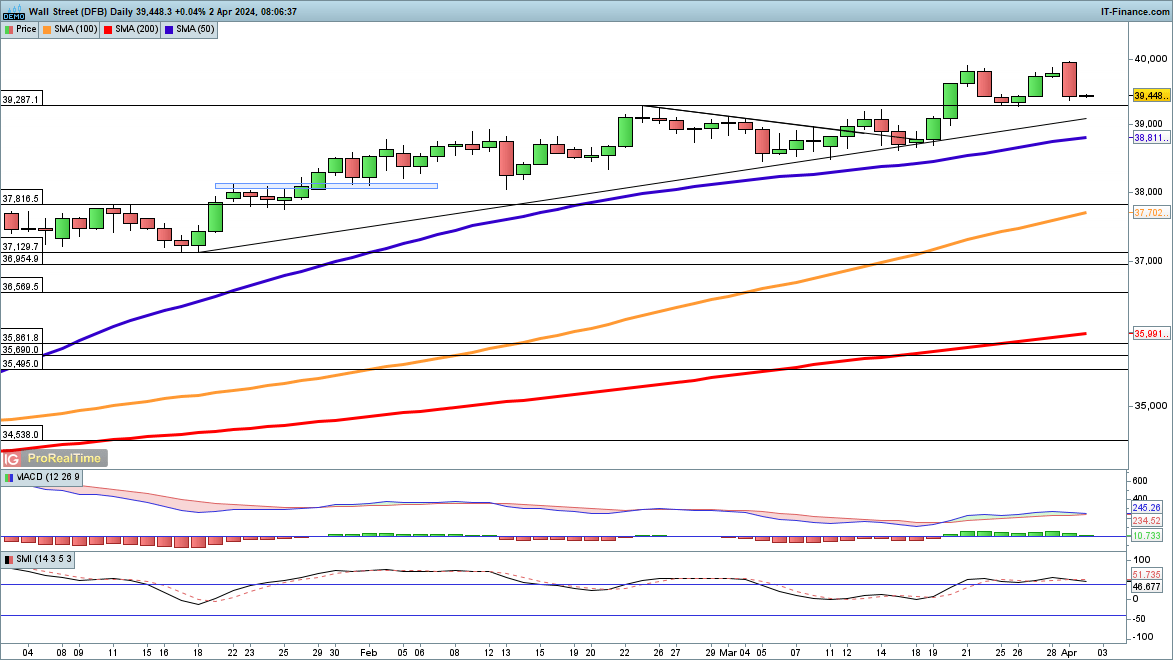Click the +0.04% change value in title
Viewport: 1173px width, 660px height.
click(x=190, y=12)
